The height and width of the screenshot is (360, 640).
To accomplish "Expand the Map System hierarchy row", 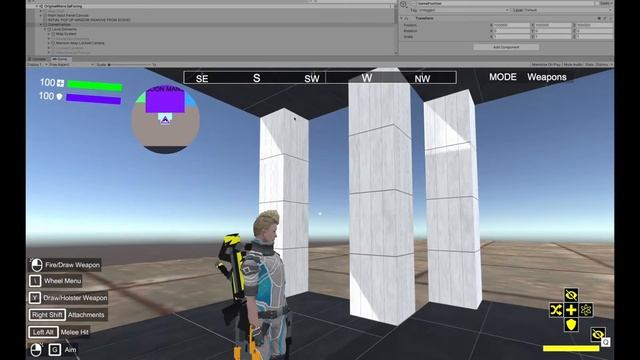I will [x=49, y=34].
